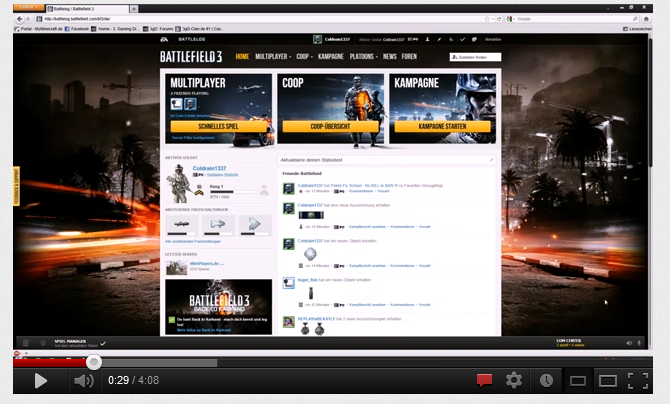Open annotations via the red speech bubble icon

[x=484, y=380]
